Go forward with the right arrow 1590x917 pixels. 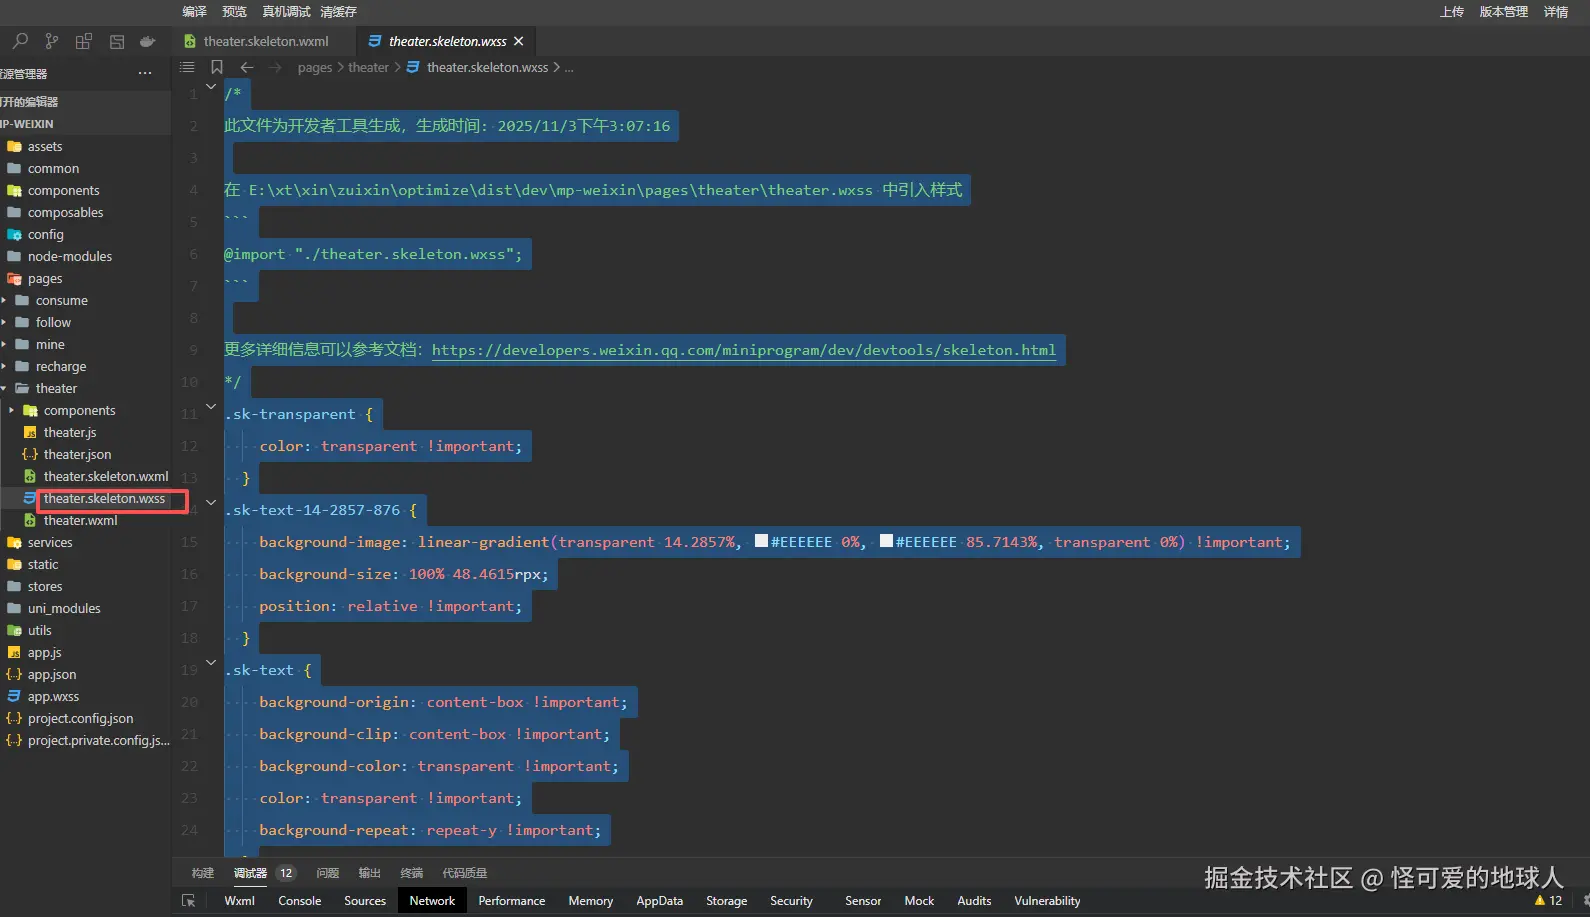(x=276, y=67)
